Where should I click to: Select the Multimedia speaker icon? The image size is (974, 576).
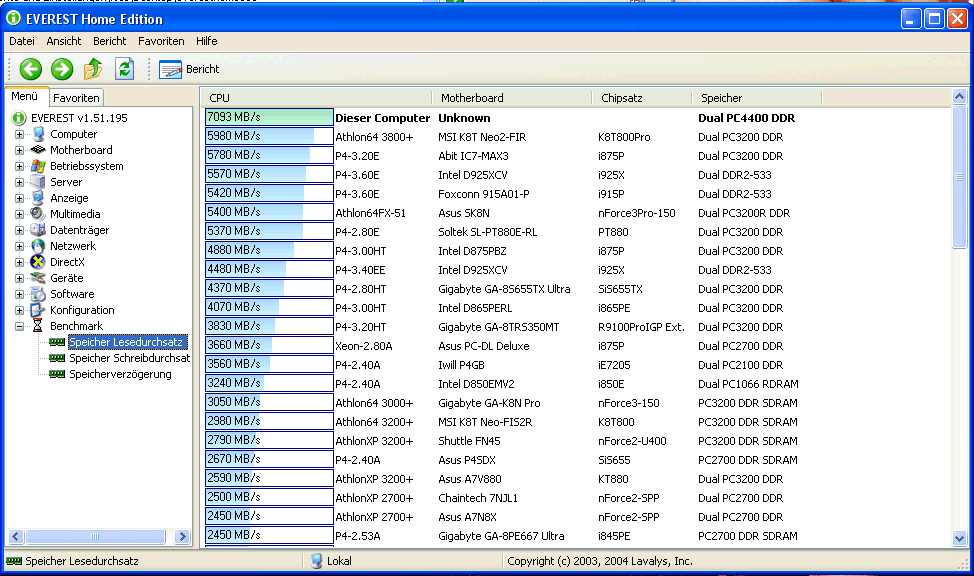pos(39,214)
